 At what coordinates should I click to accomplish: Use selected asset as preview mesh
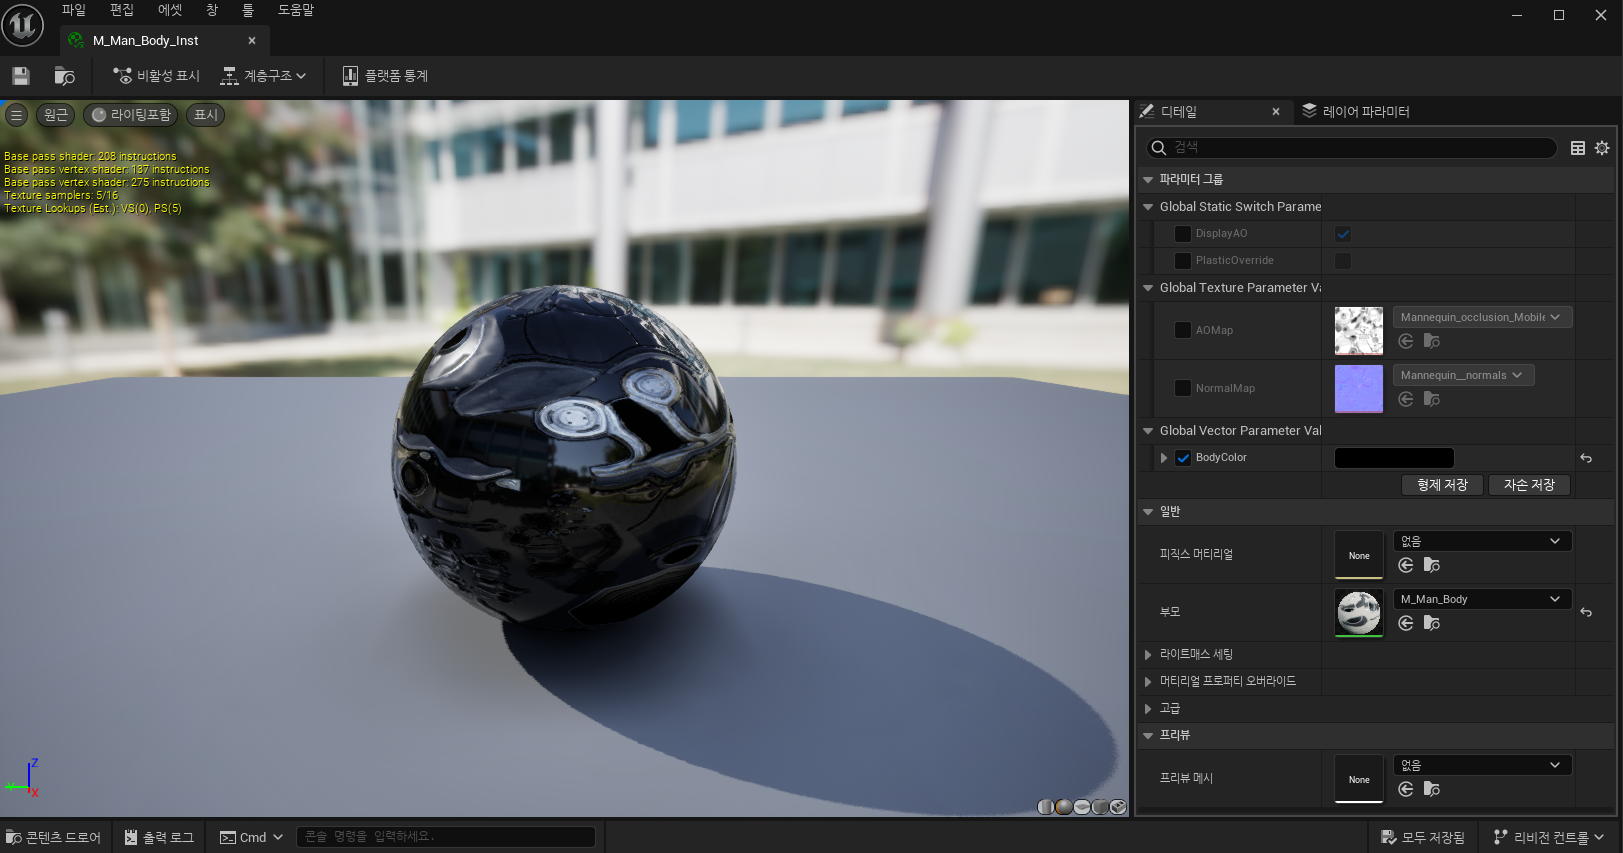click(x=1406, y=789)
